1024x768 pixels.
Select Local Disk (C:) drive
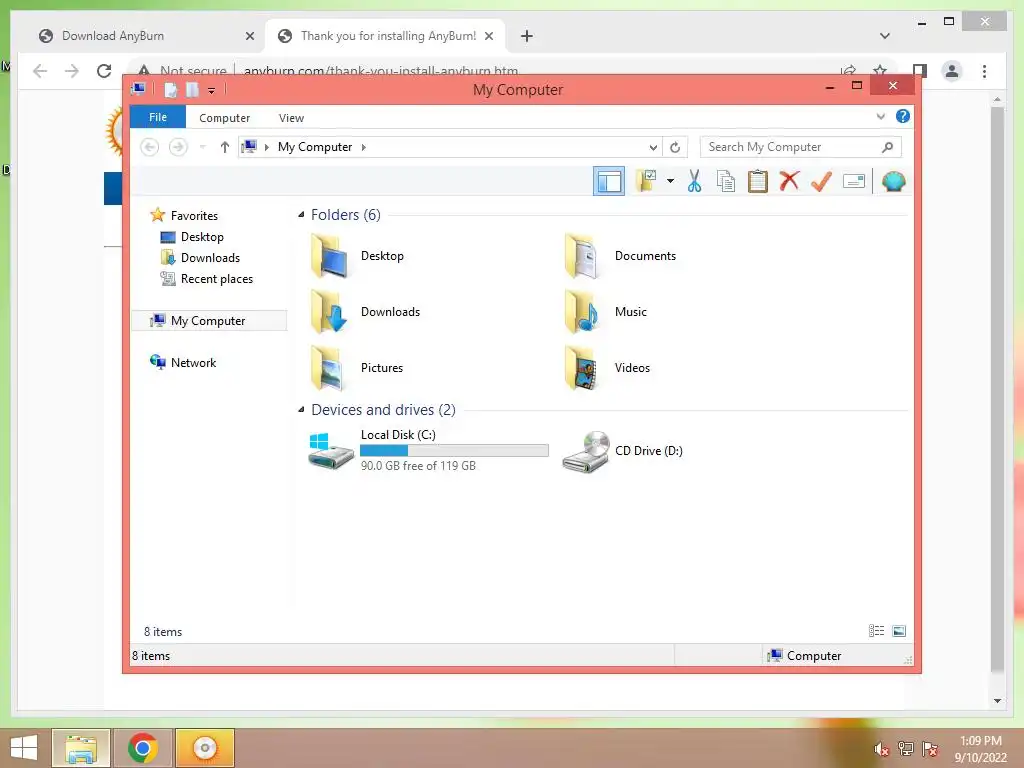[x=428, y=450]
